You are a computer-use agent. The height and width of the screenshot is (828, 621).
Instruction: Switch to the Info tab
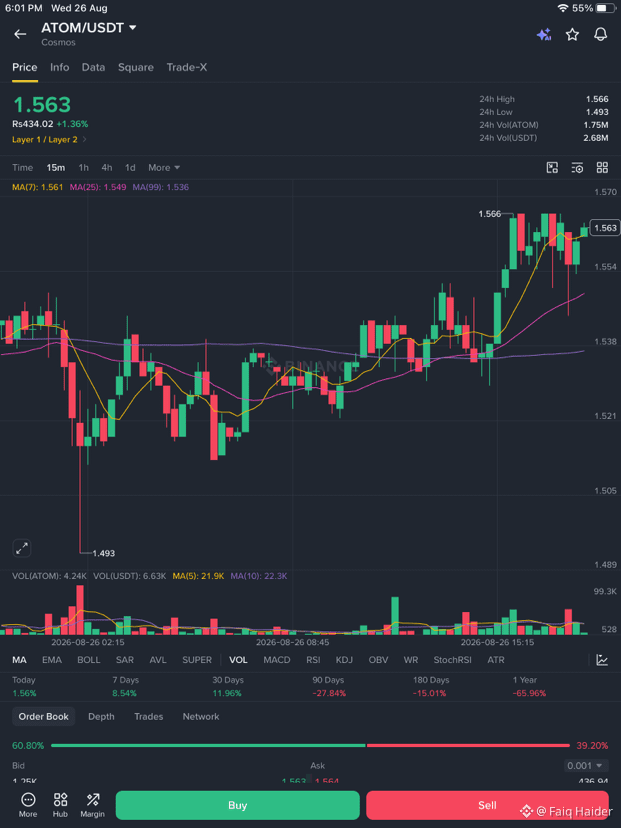click(x=60, y=67)
